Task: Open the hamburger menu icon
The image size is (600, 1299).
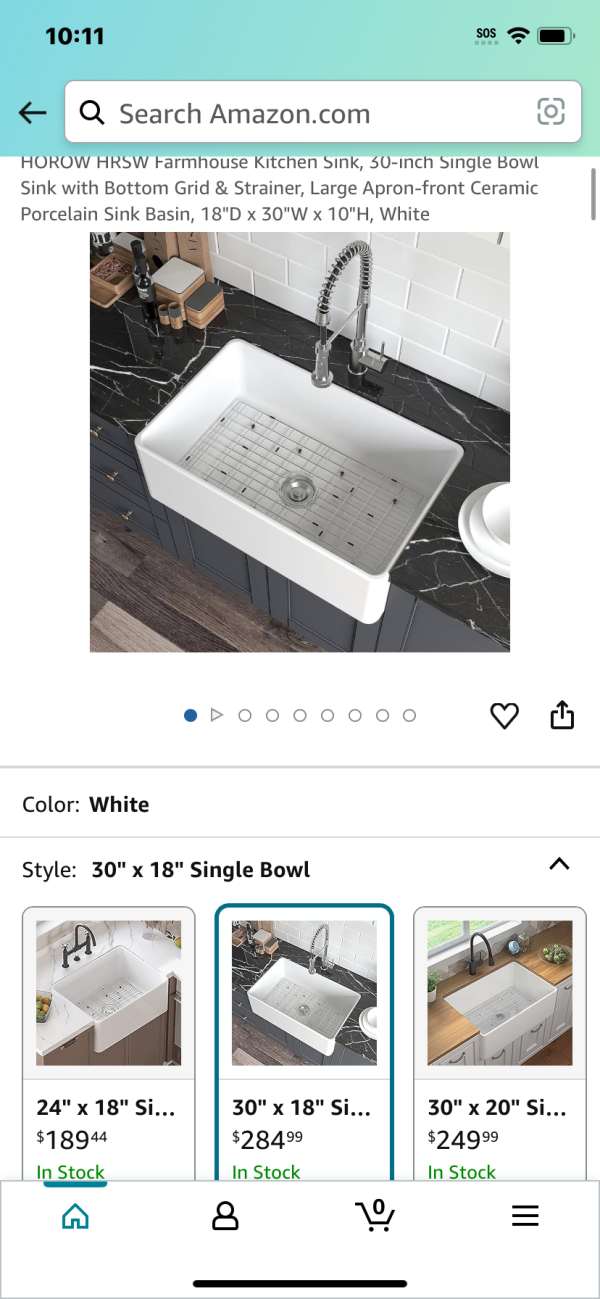Action: [x=525, y=1216]
